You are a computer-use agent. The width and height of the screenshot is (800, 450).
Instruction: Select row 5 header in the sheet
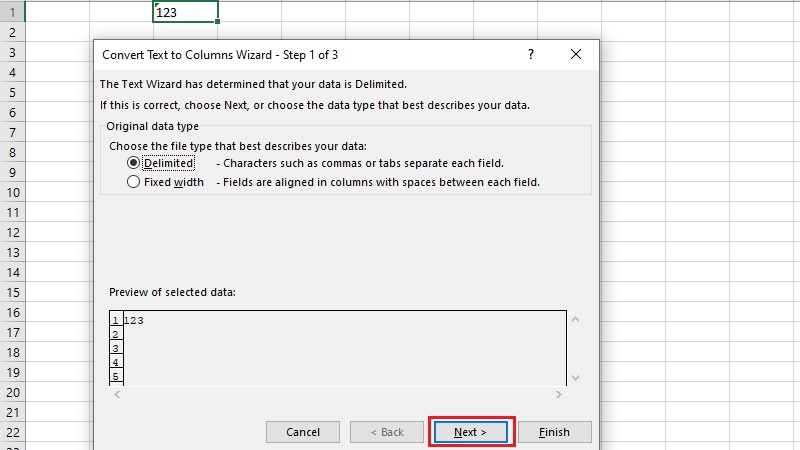point(12,92)
